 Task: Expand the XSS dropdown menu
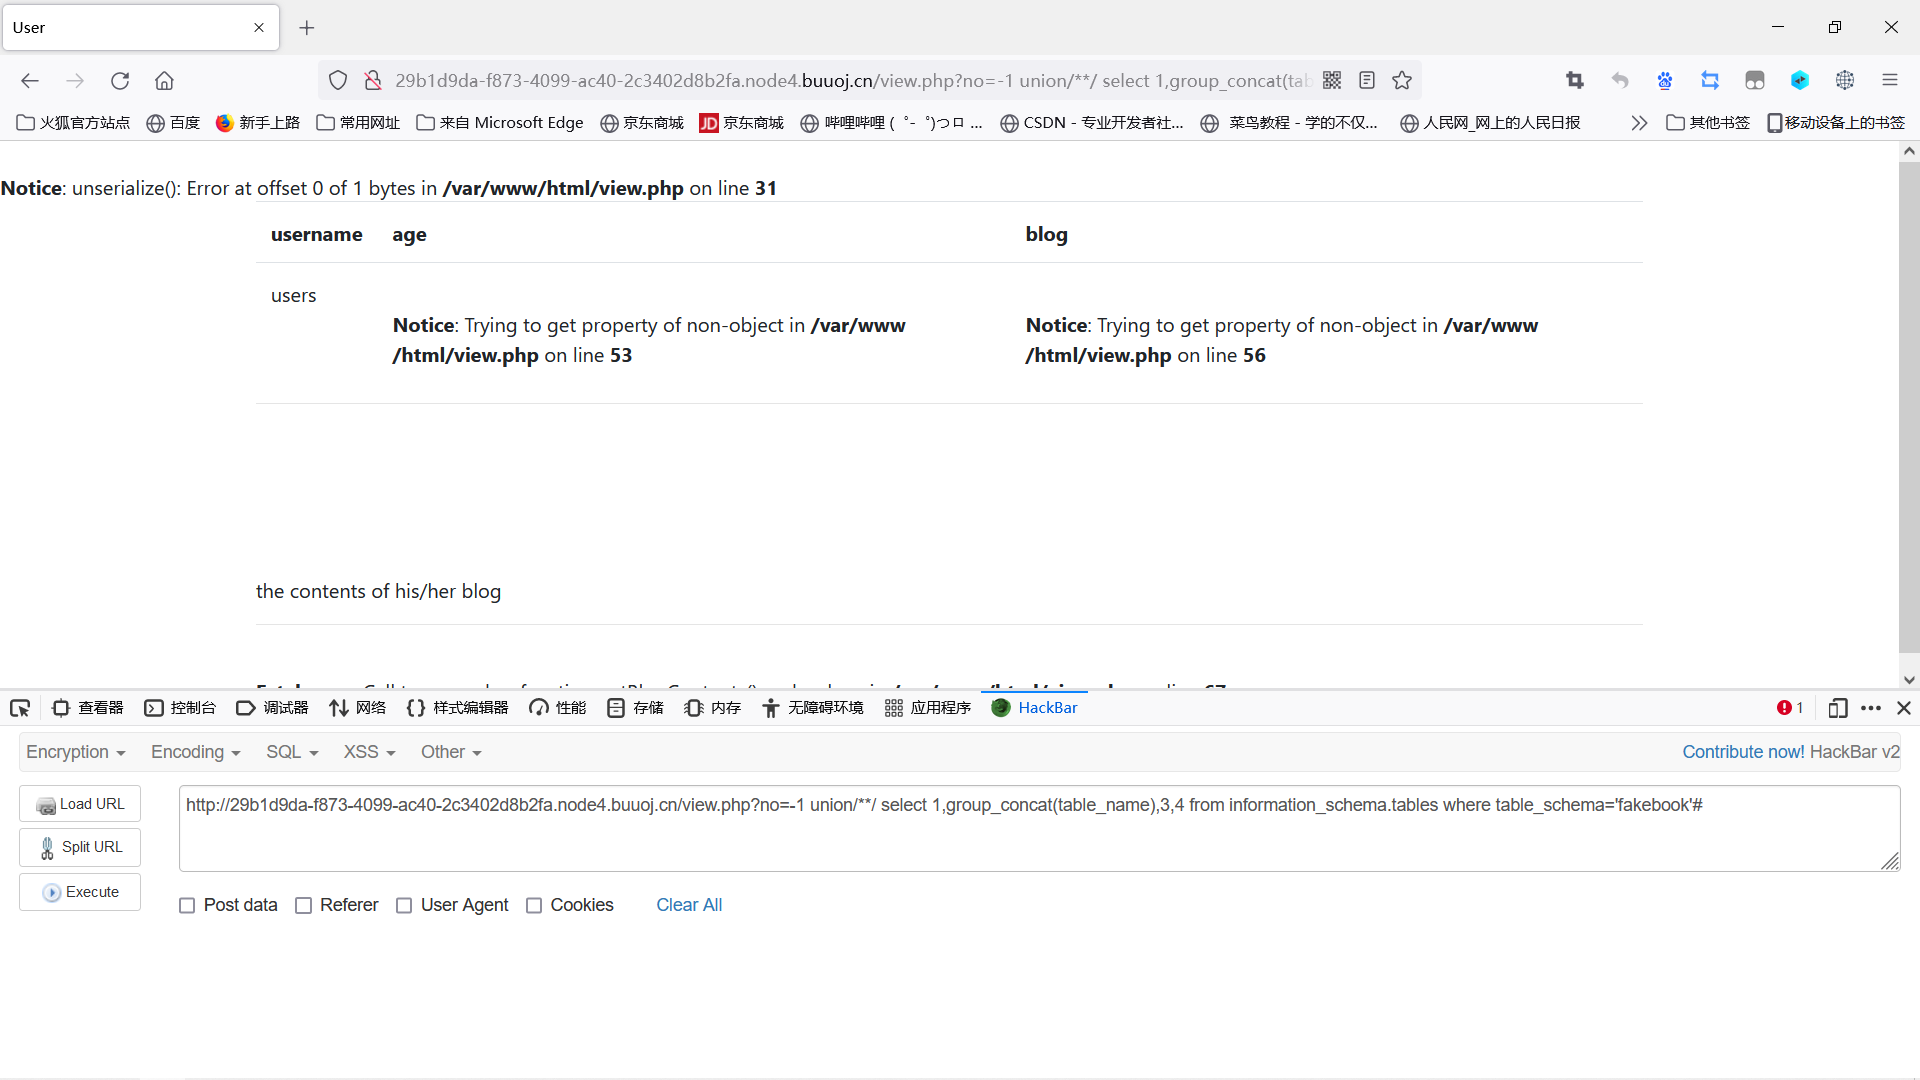(369, 752)
